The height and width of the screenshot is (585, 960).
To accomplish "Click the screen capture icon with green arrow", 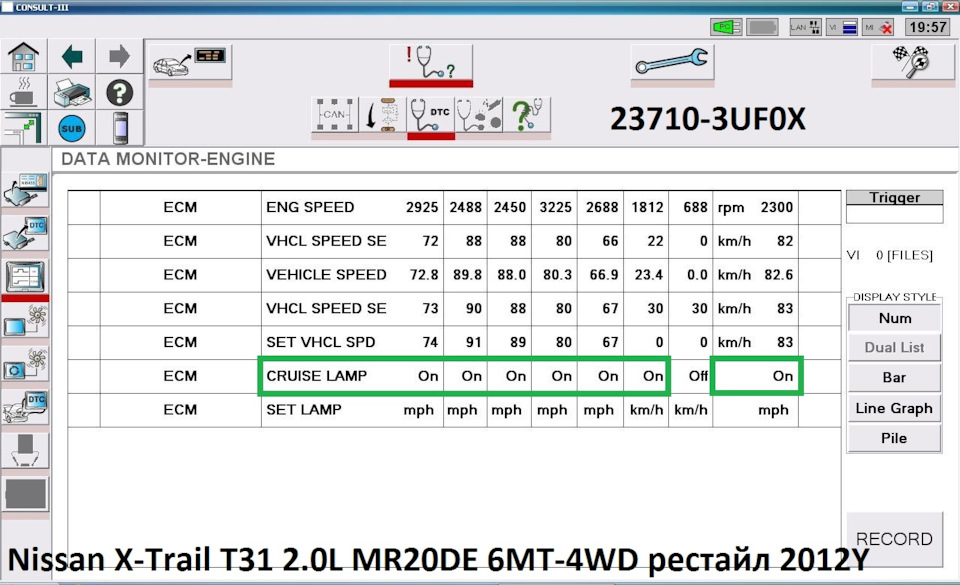I will (x=24, y=128).
